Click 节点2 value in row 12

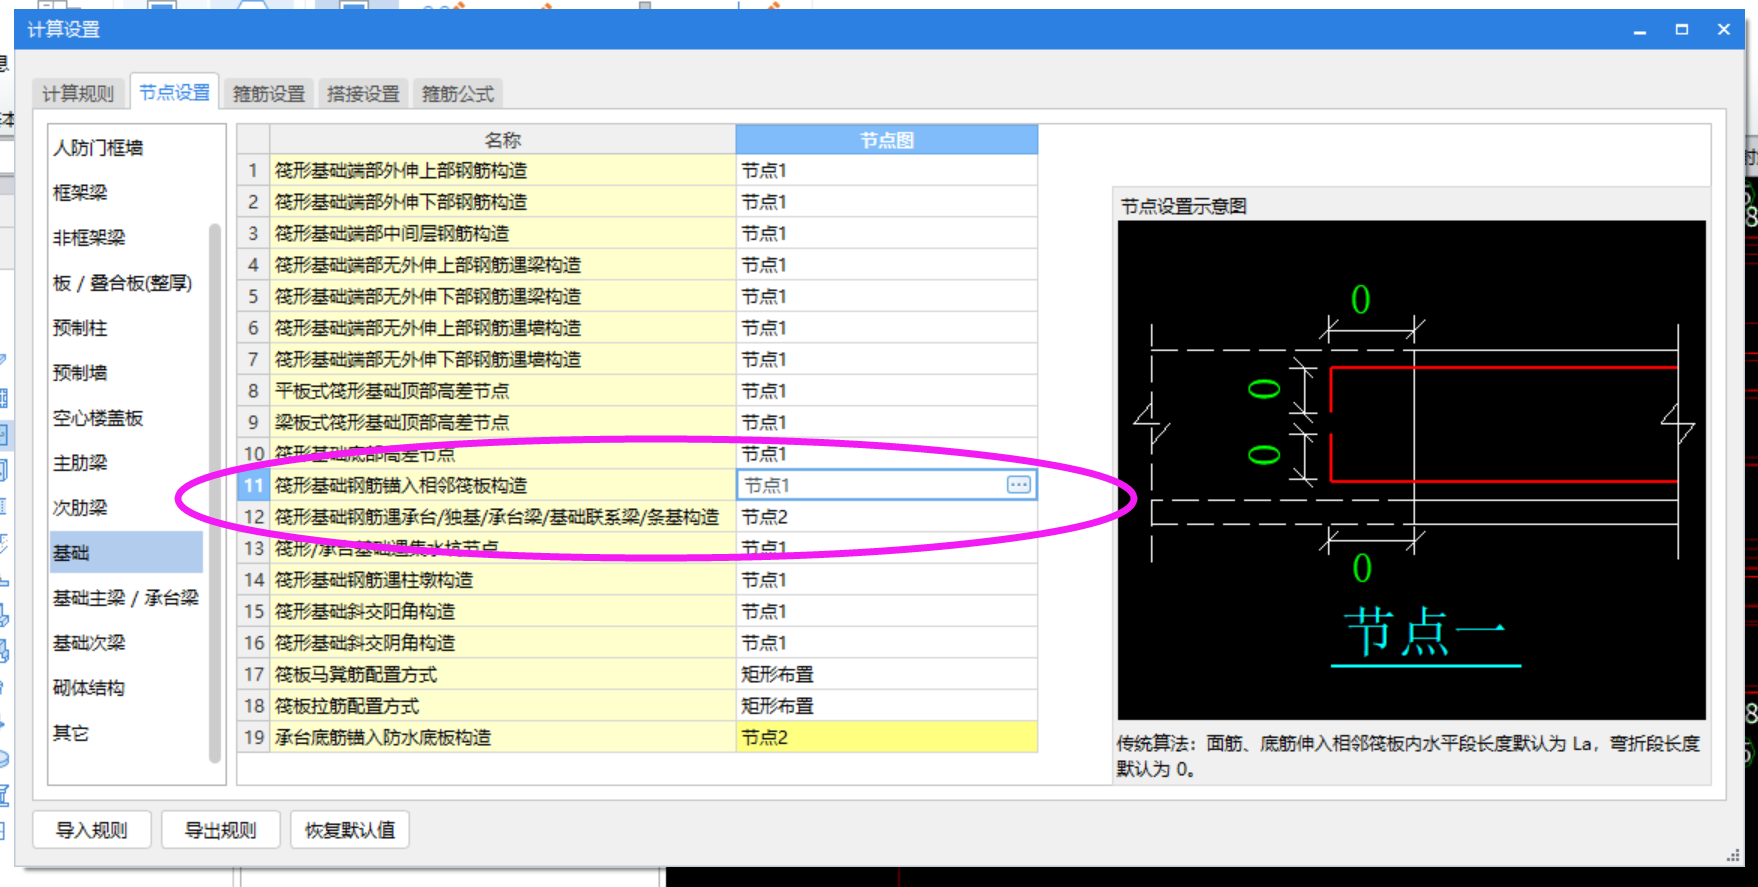click(x=886, y=517)
